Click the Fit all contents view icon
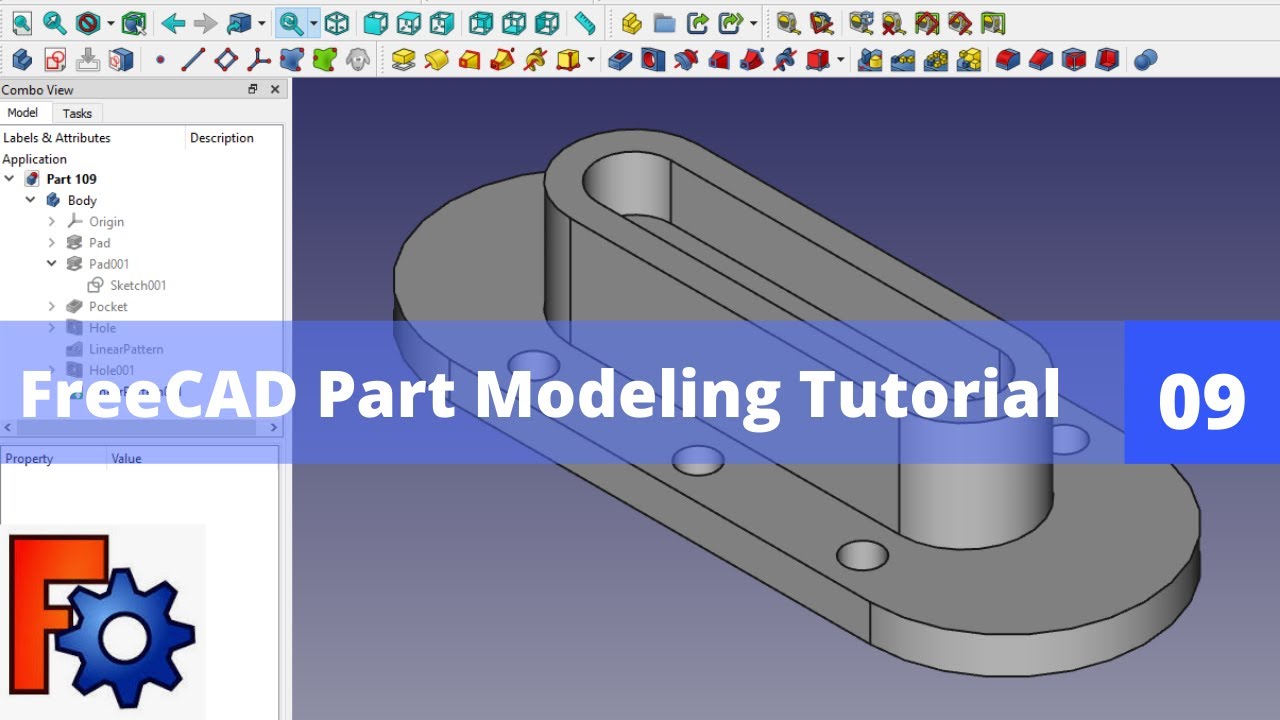 coord(22,22)
